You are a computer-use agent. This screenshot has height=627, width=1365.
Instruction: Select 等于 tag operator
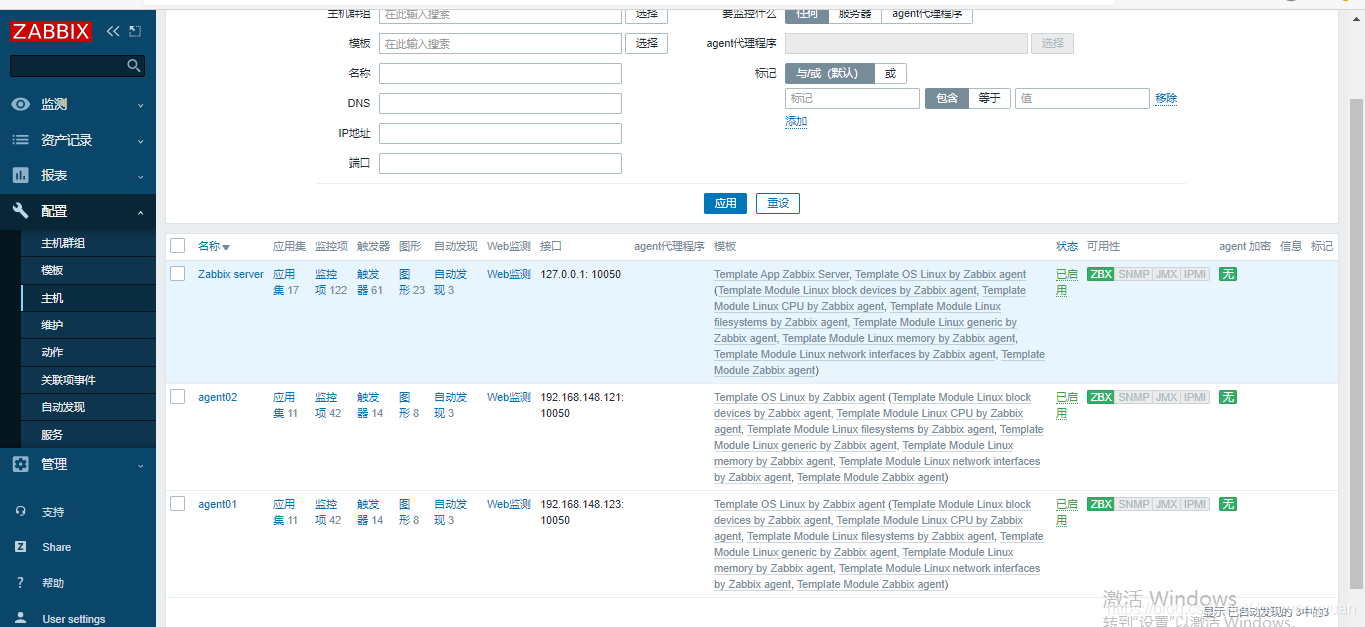(989, 98)
